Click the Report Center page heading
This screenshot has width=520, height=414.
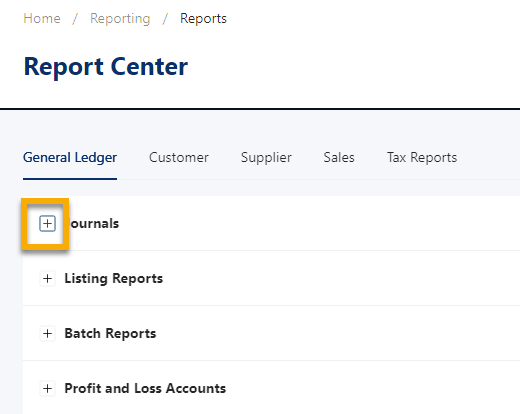pos(106,67)
